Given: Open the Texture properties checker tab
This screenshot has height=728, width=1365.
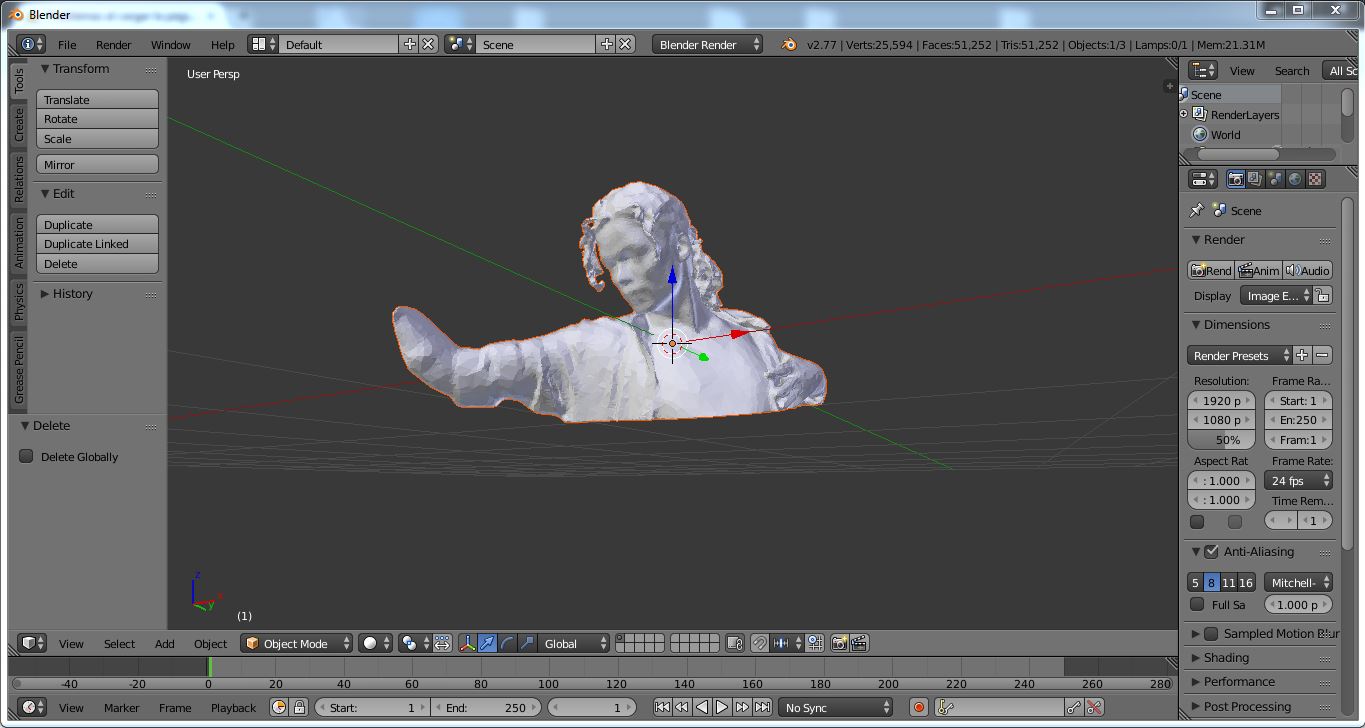Looking at the screenshot, I should tap(1315, 179).
